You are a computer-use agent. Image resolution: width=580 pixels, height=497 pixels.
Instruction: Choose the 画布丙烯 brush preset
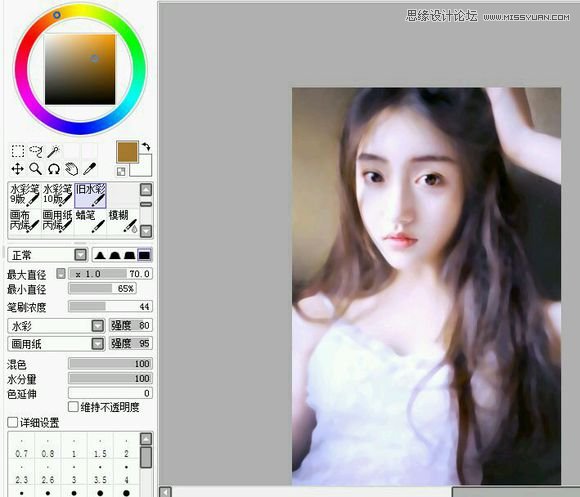(24, 221)
